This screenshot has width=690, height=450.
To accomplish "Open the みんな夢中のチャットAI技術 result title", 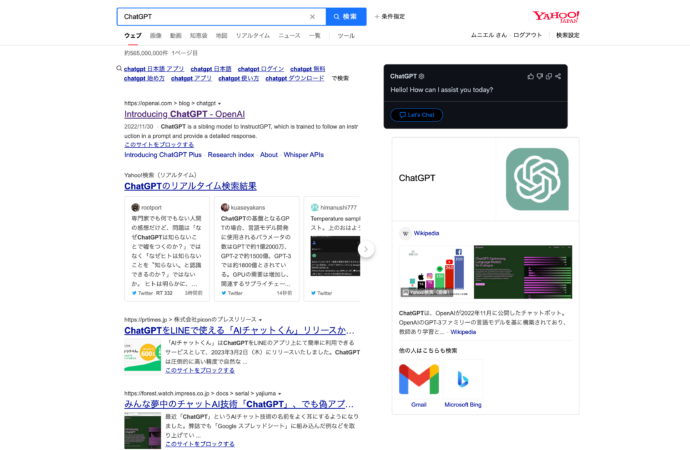I will 239,404.
